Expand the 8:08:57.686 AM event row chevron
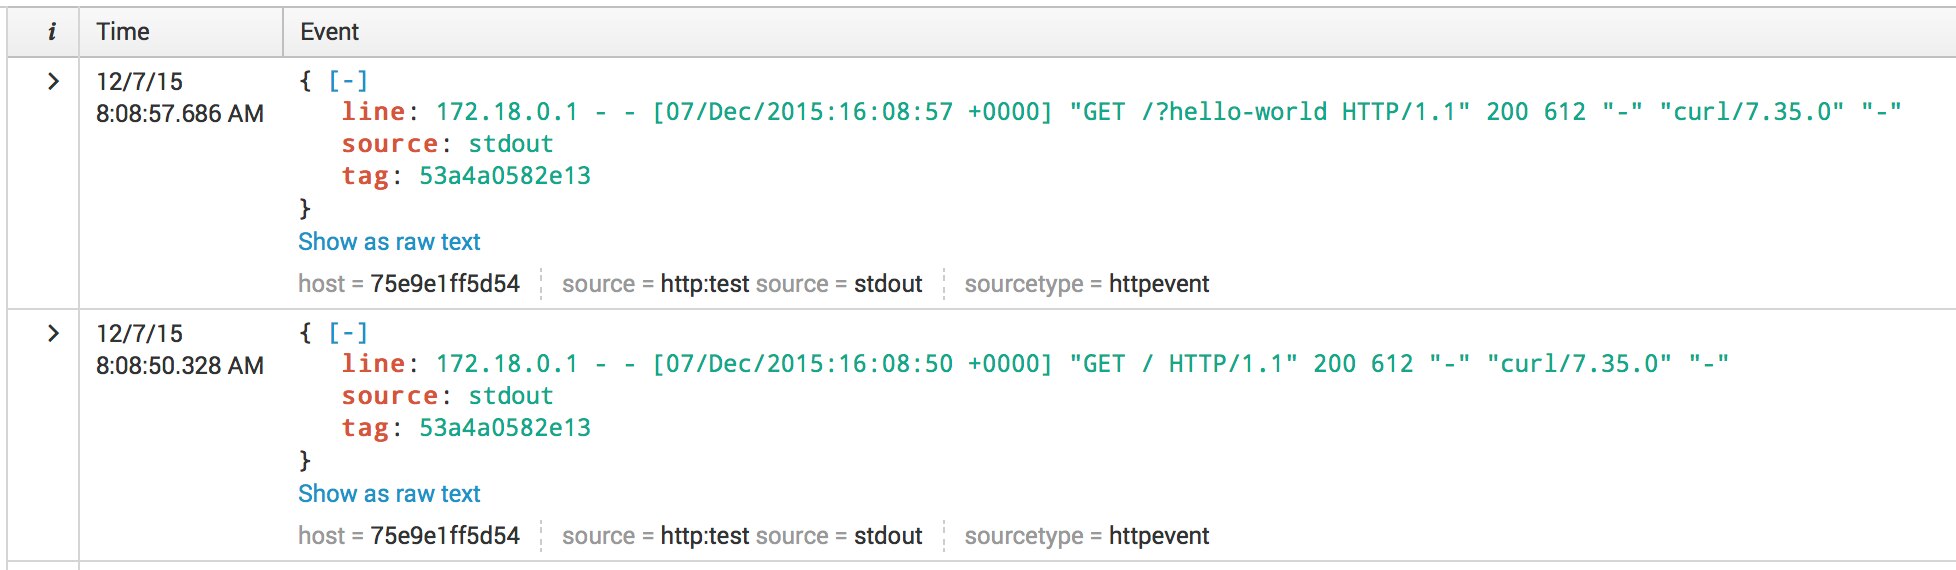This screenshot has height=570, width=1956. (53, 82)
